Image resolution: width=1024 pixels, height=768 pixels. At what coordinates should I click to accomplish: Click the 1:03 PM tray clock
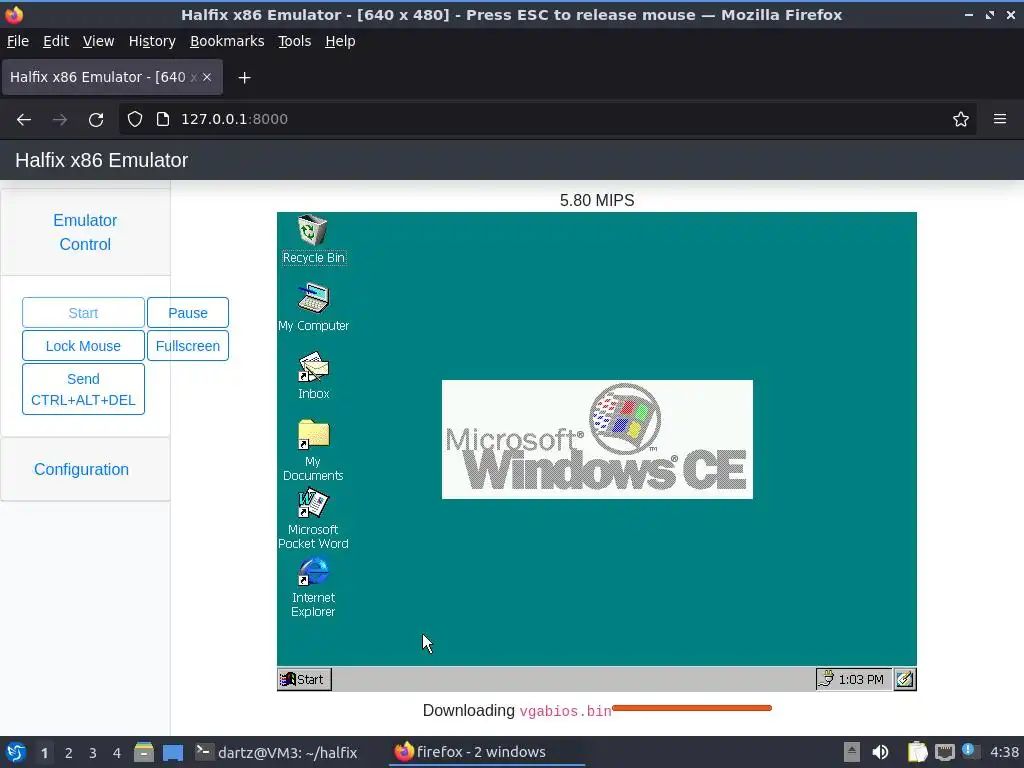(x=861, y=680)
